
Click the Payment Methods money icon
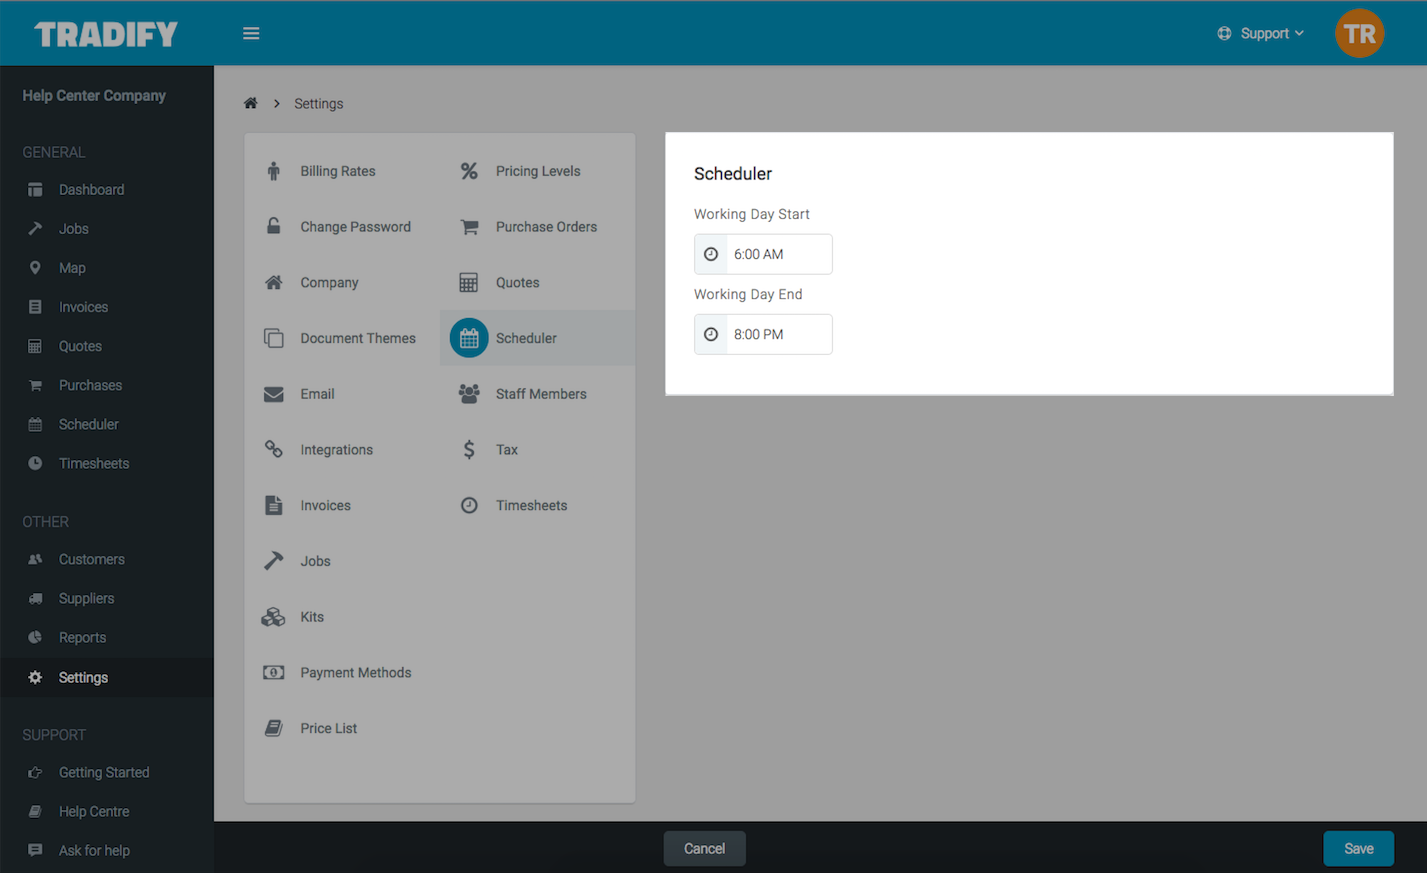273,672
